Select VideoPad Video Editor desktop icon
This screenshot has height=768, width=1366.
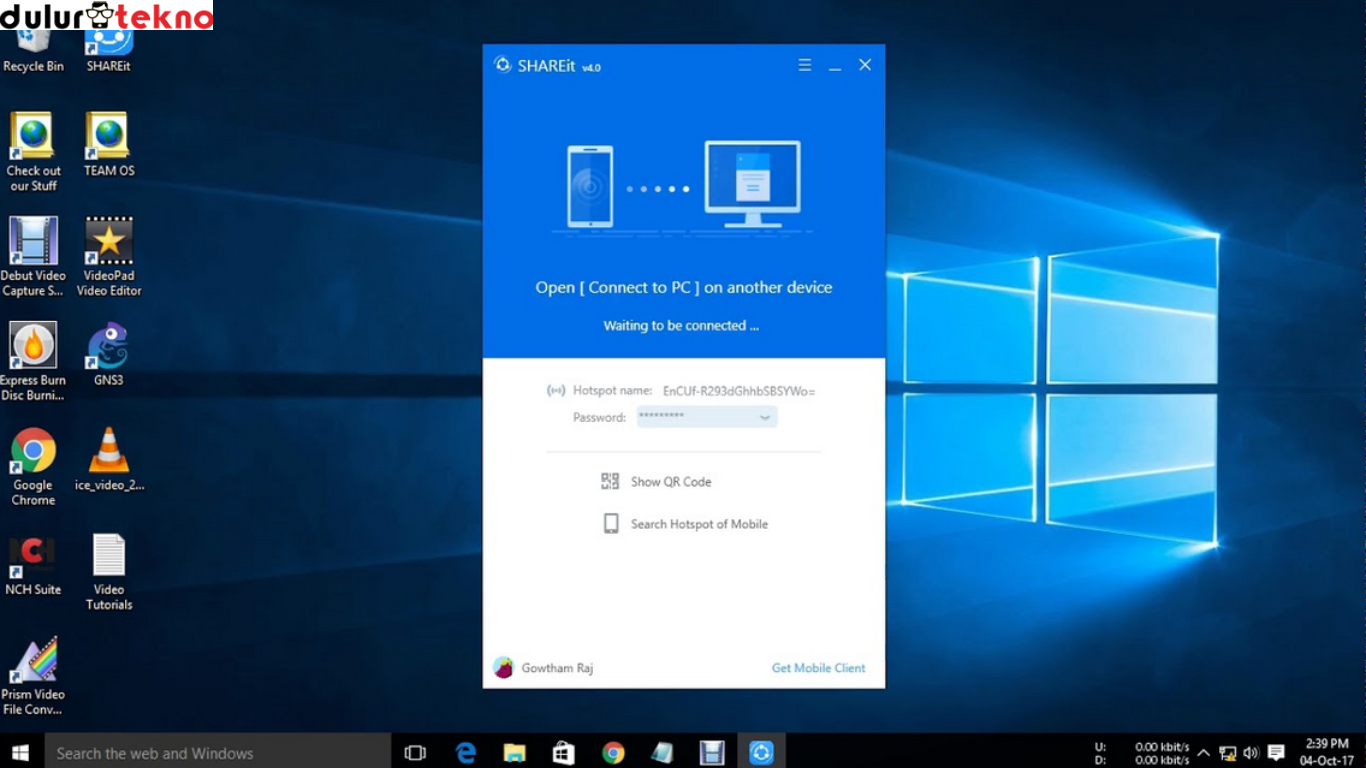tap(109, 257)
